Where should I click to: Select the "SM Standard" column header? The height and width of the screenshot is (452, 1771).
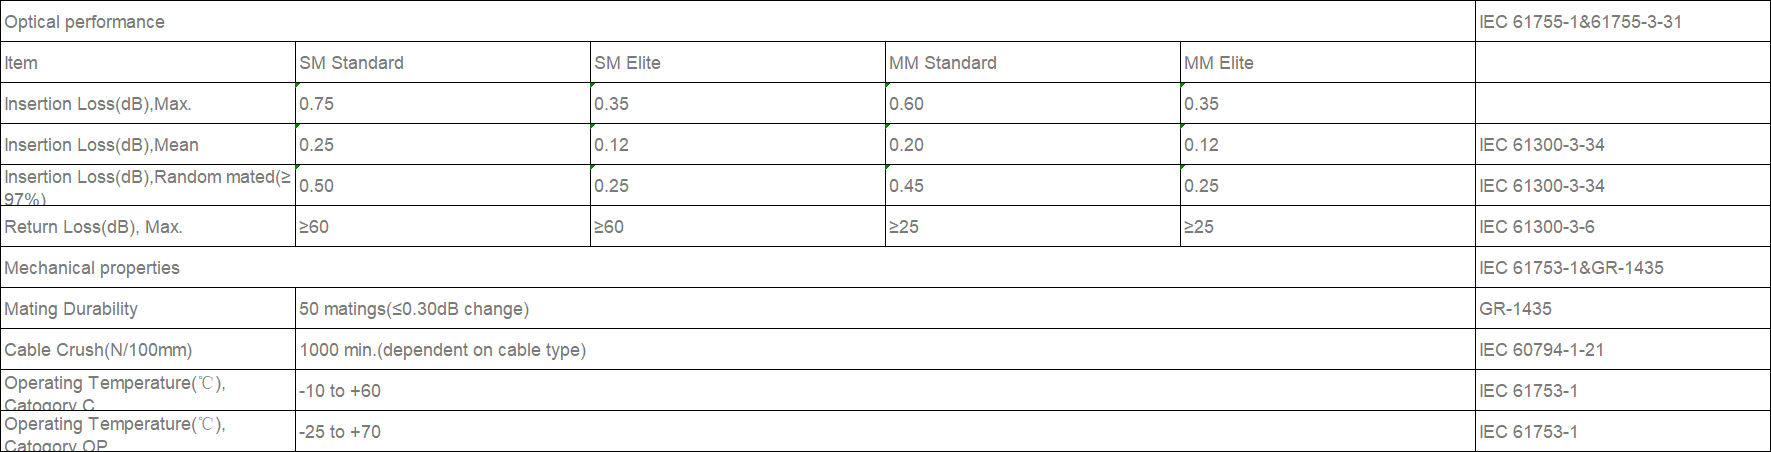coord(351,63)
